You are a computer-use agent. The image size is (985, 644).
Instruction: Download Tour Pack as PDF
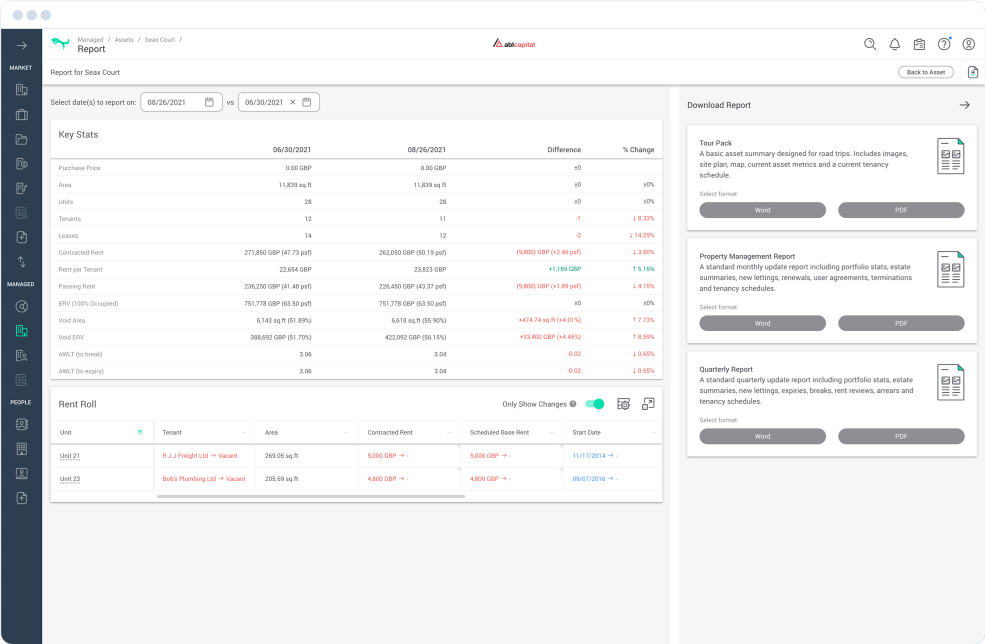pyautogui.click(x=901, y=210)
